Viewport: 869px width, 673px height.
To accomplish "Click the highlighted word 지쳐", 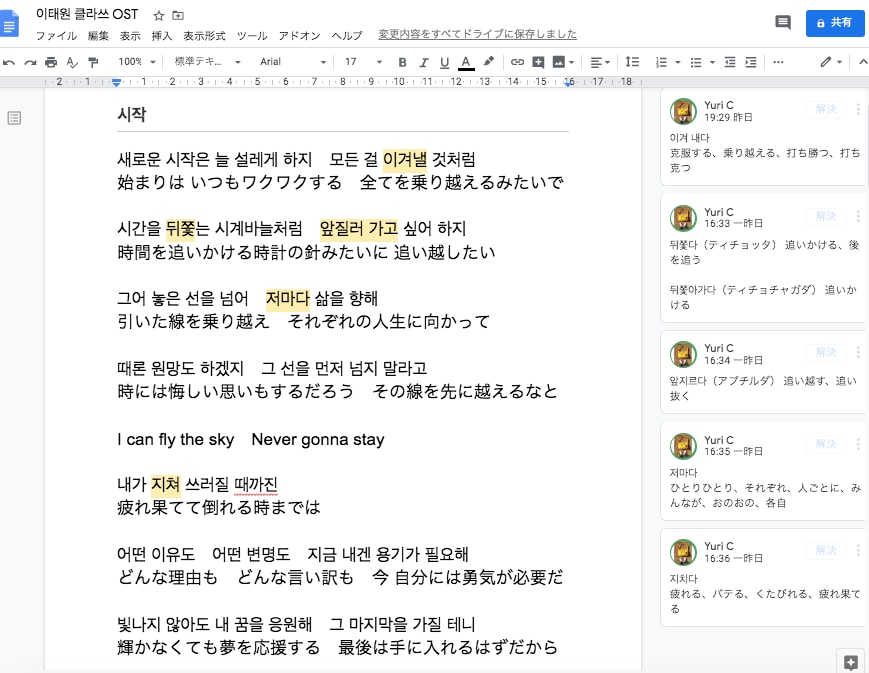I will click(165, 484).
